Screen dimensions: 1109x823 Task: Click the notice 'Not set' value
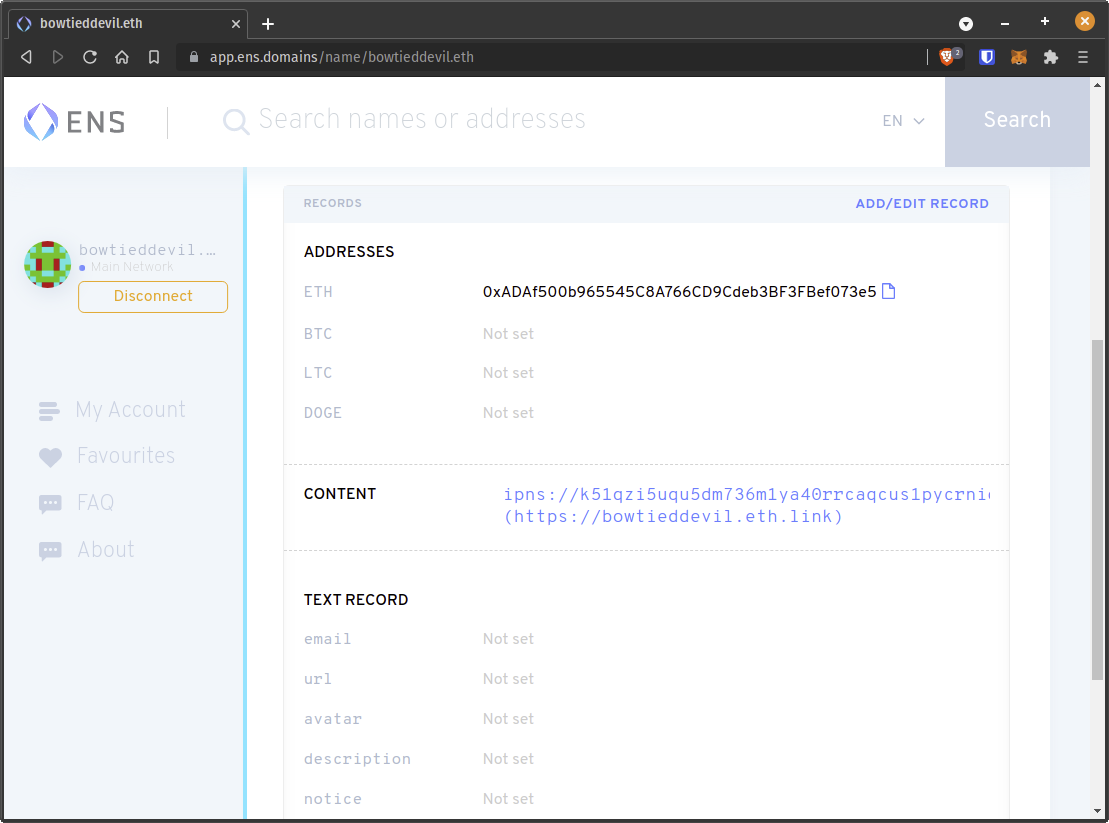click(508, 799)
